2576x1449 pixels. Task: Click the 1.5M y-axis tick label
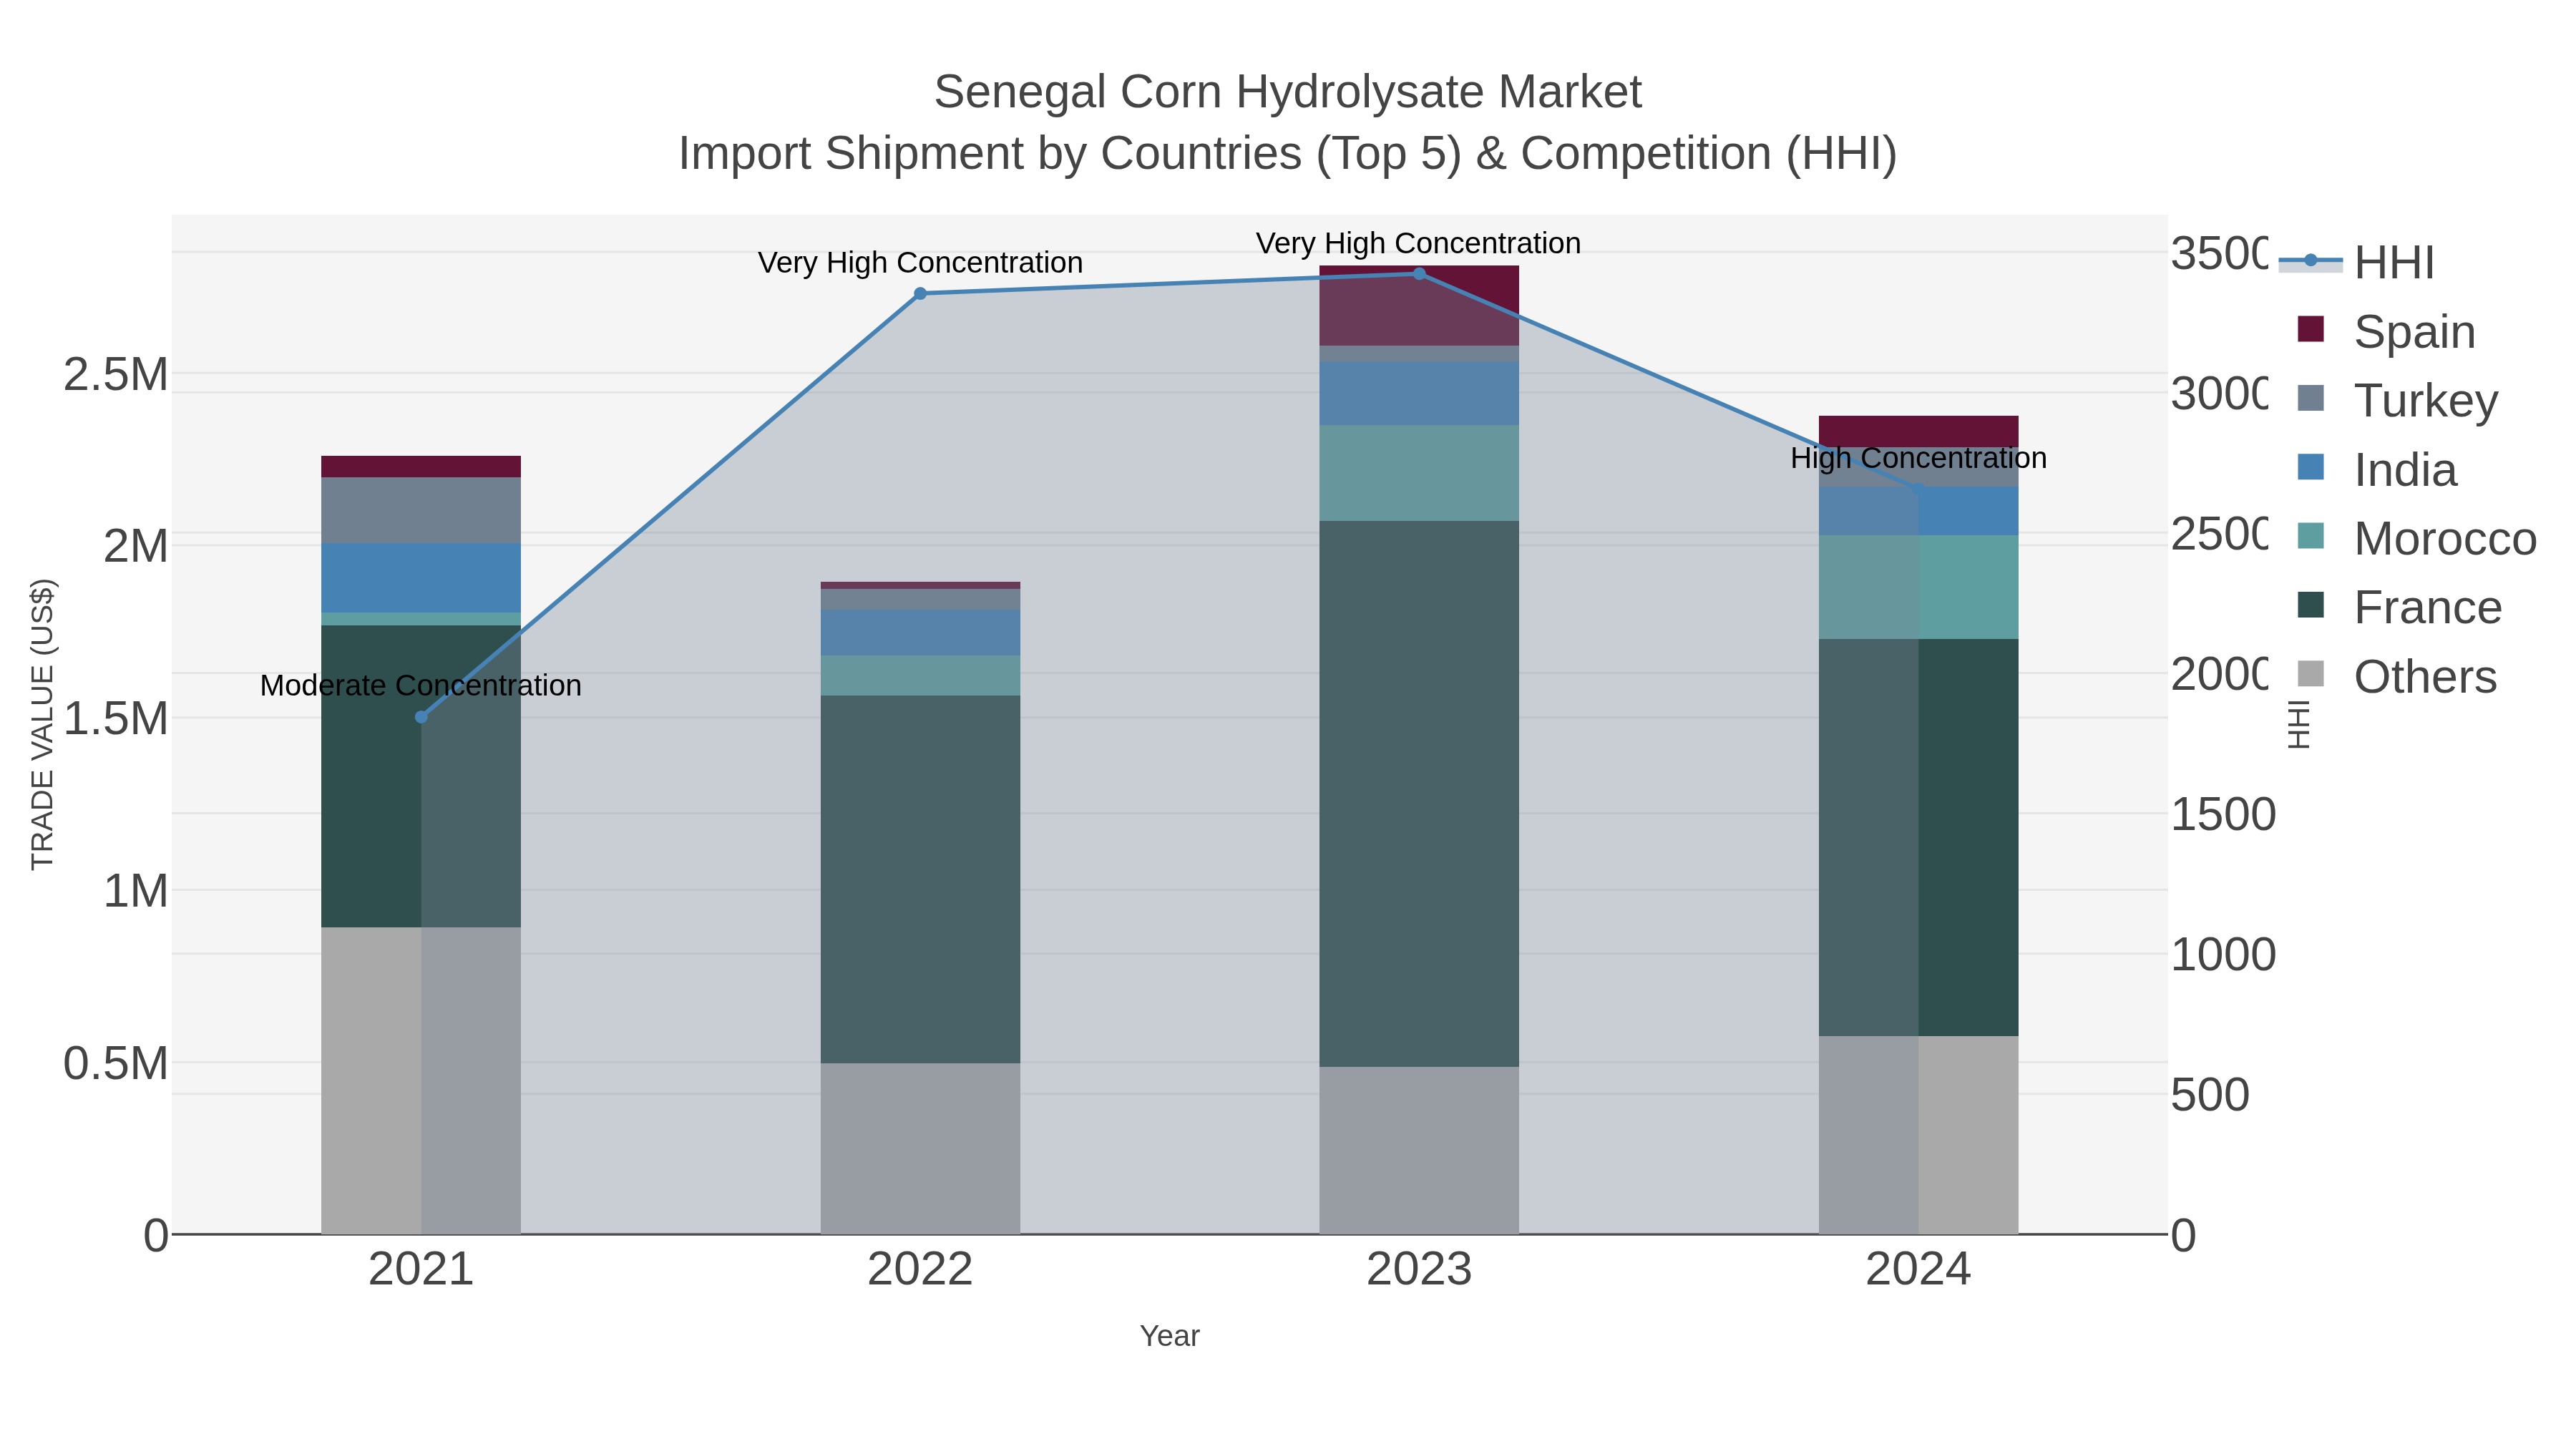(x=116, y=719)
